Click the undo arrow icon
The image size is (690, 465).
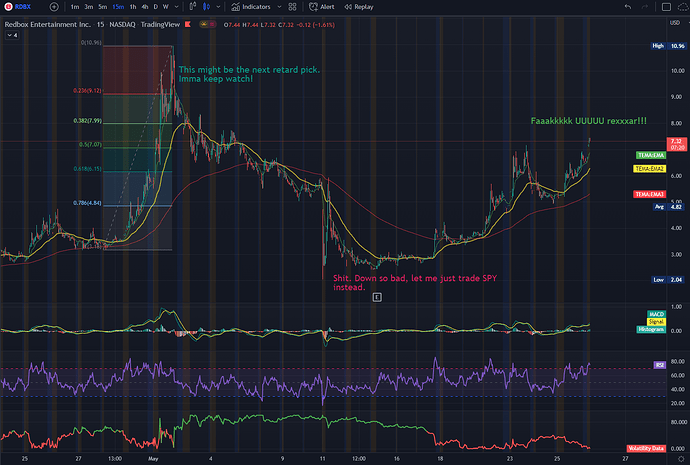pos(628,7)
